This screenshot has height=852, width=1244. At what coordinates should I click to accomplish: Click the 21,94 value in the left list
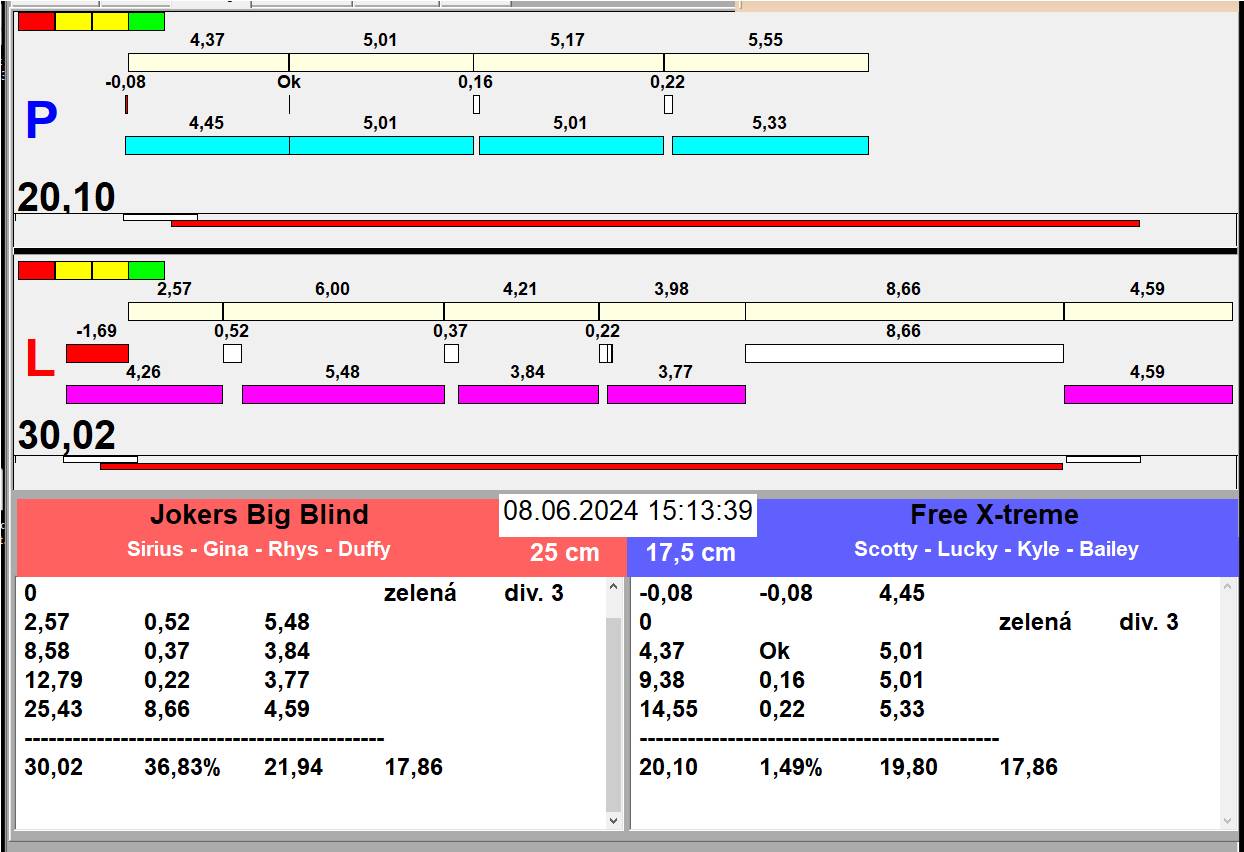click(294, 767)
